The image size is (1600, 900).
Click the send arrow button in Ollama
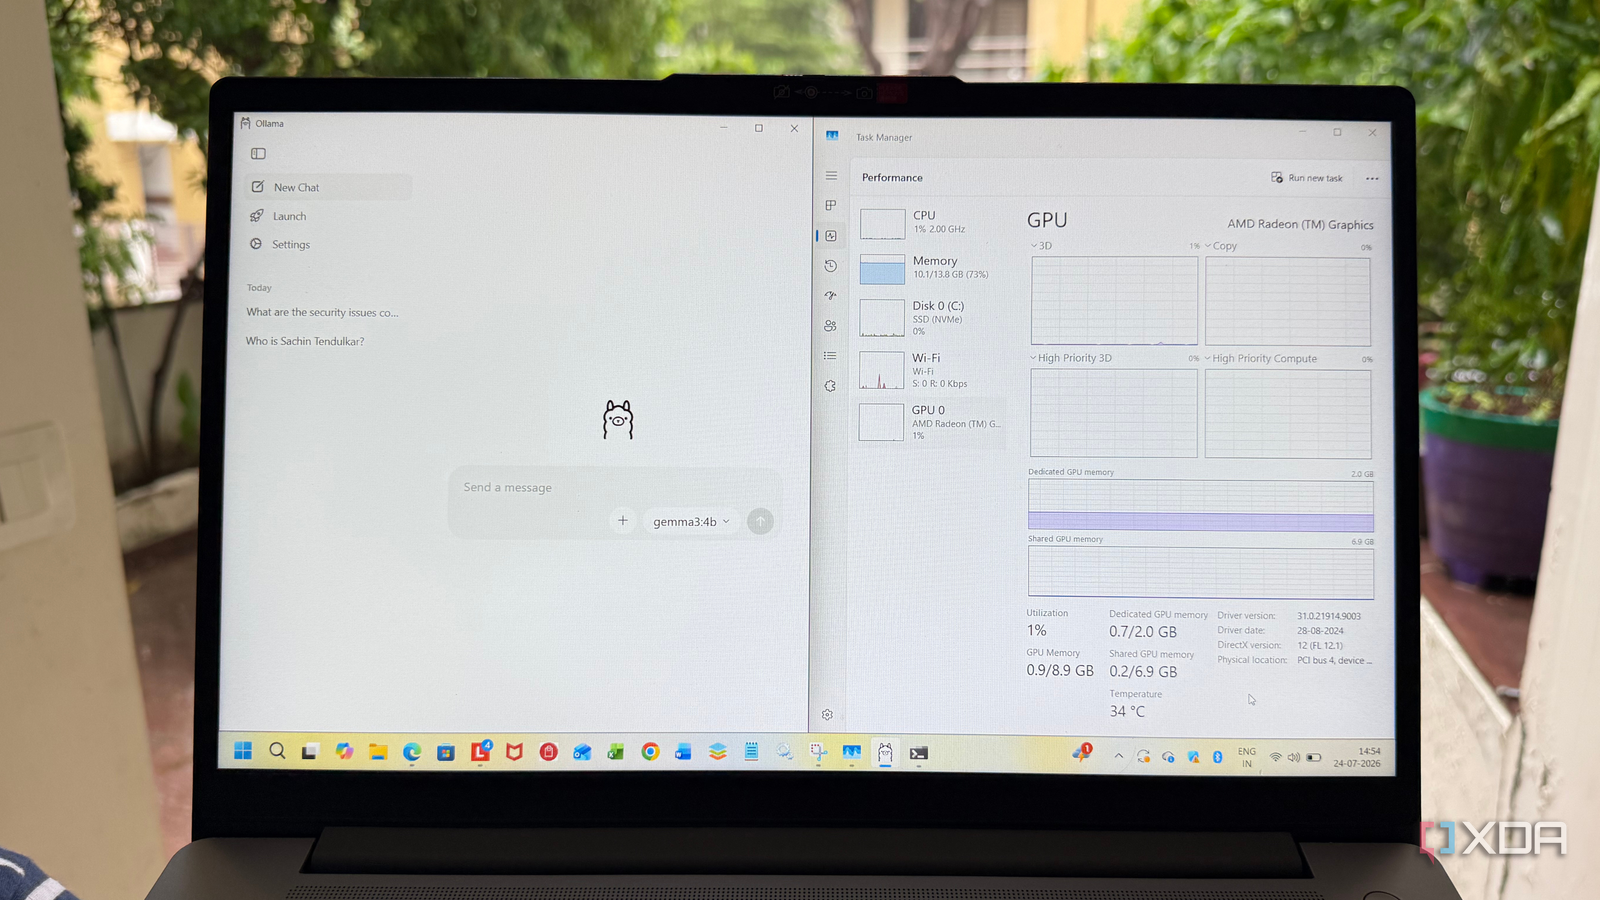click(x=760, y=521)
